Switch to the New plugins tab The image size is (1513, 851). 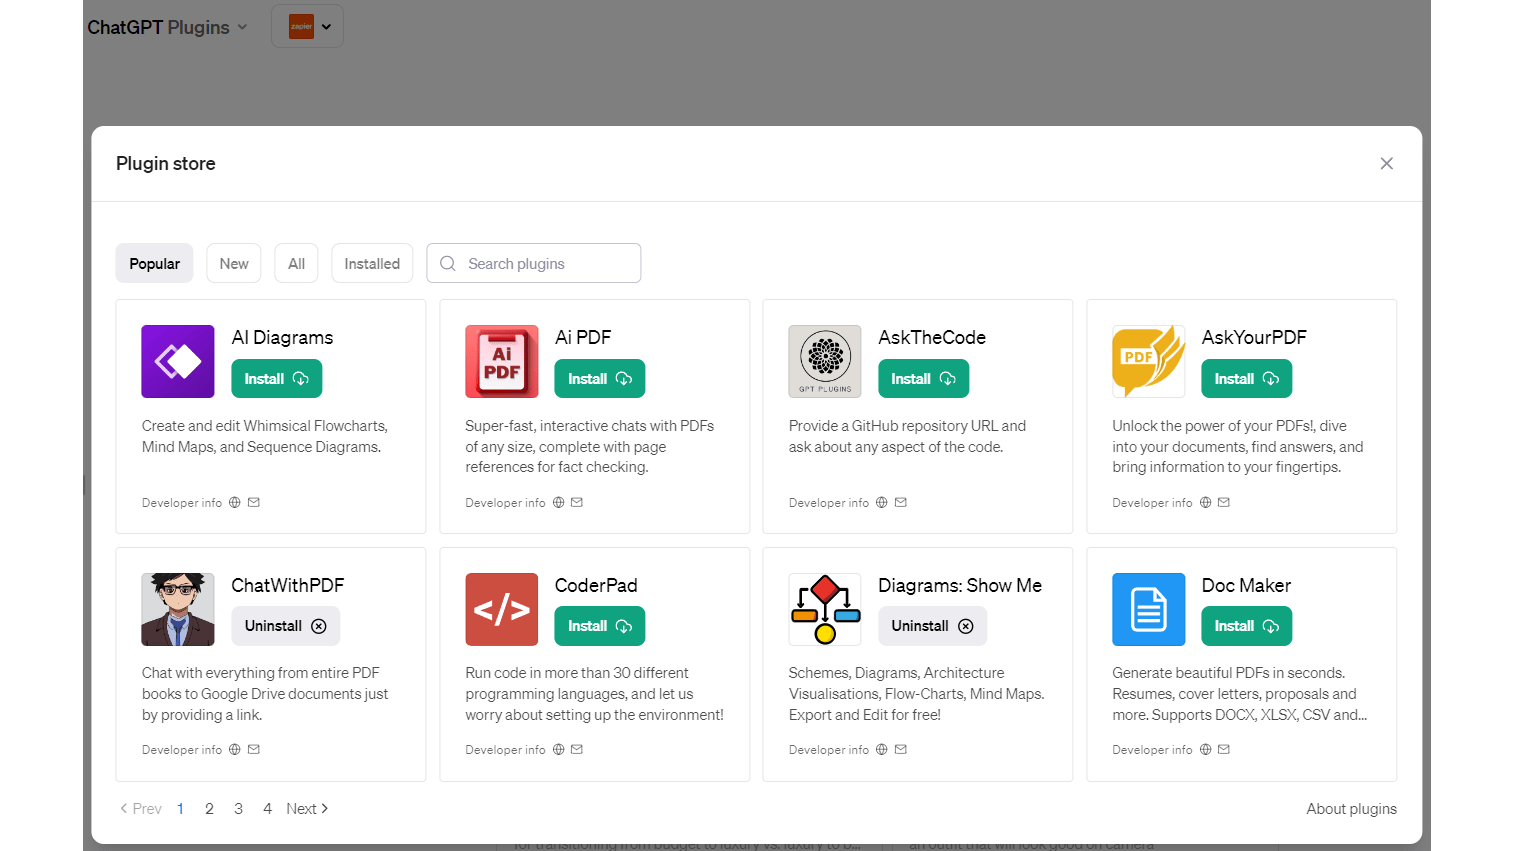[234, 264]
